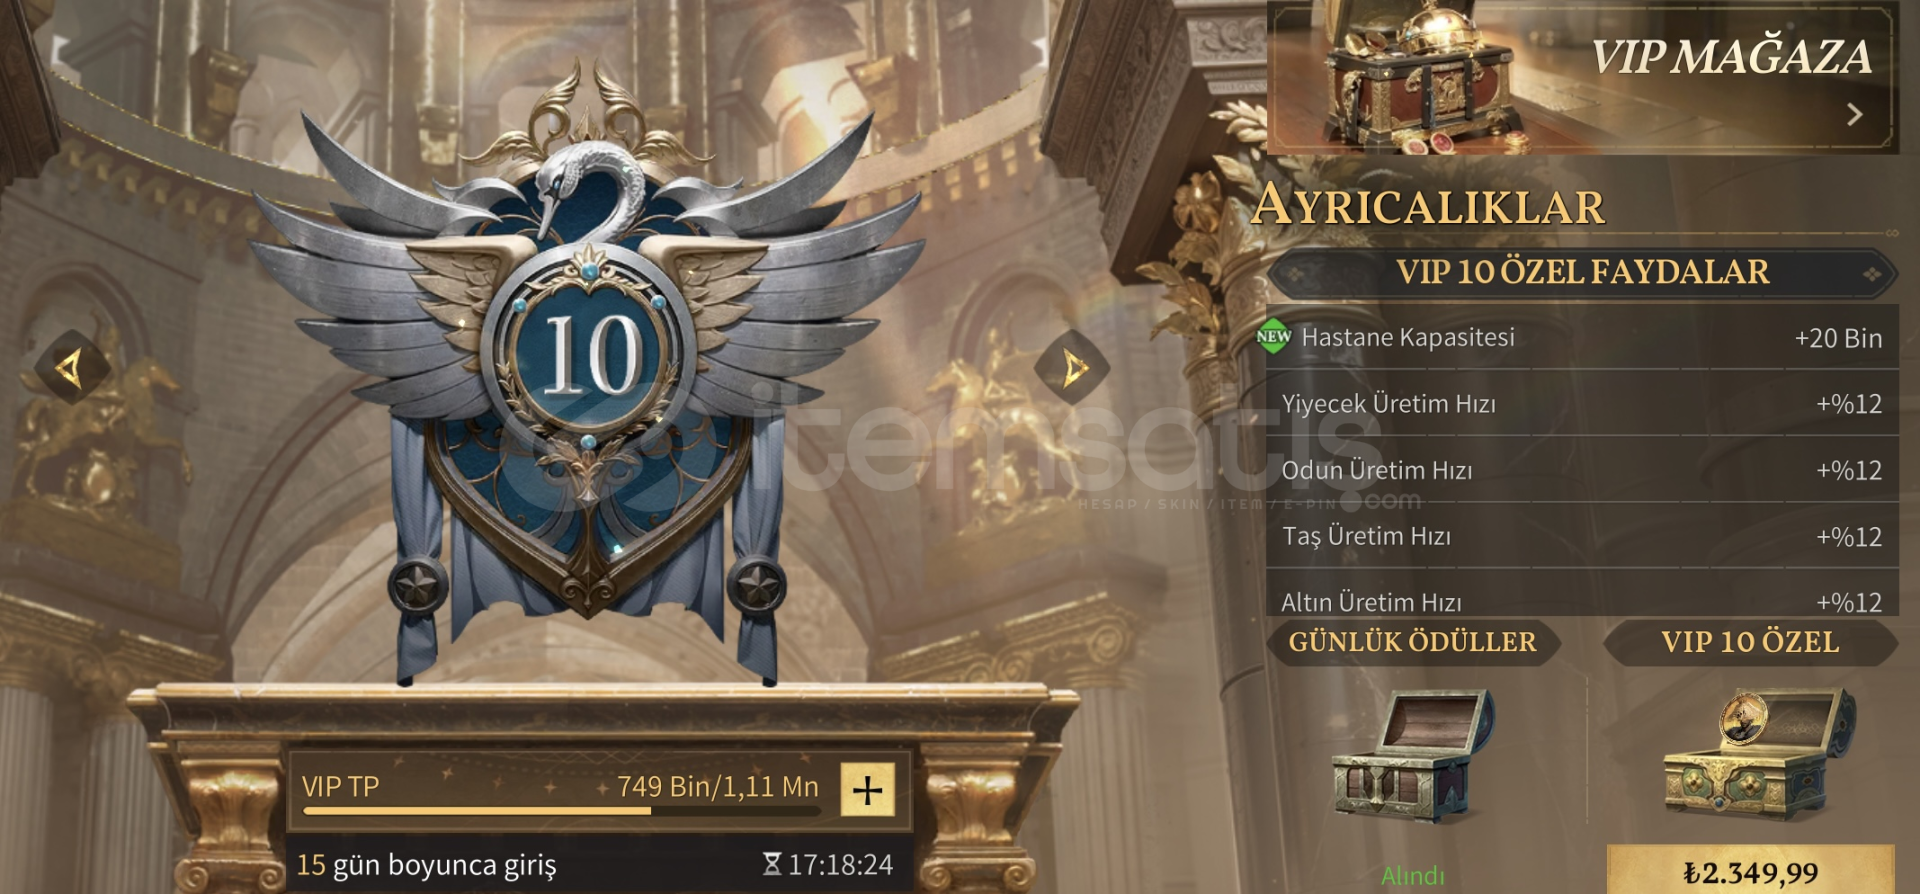Open VIP Mağaza chevron arrow
Screen dimensions: 1920x894
(x=1855, y=114)
